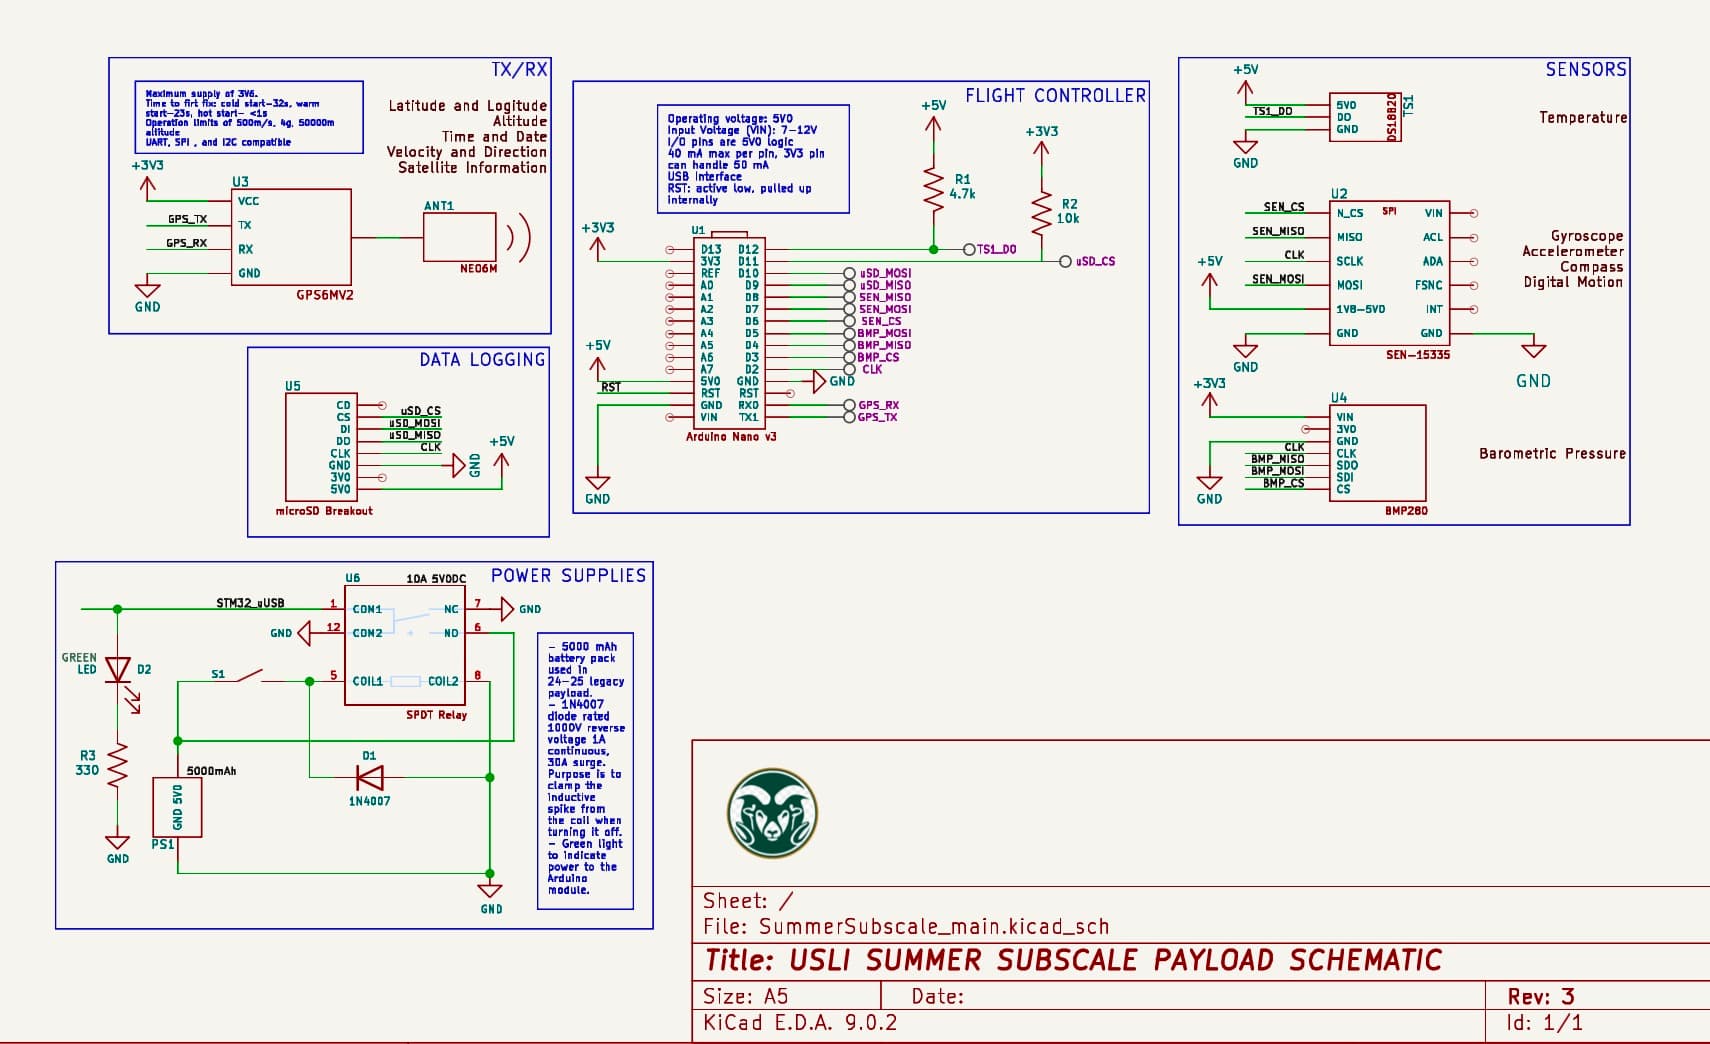Click the microSD Breakout U5 component
Image resolution: width=1710 pixels, height=1044 pixels.
click(320, 447)
